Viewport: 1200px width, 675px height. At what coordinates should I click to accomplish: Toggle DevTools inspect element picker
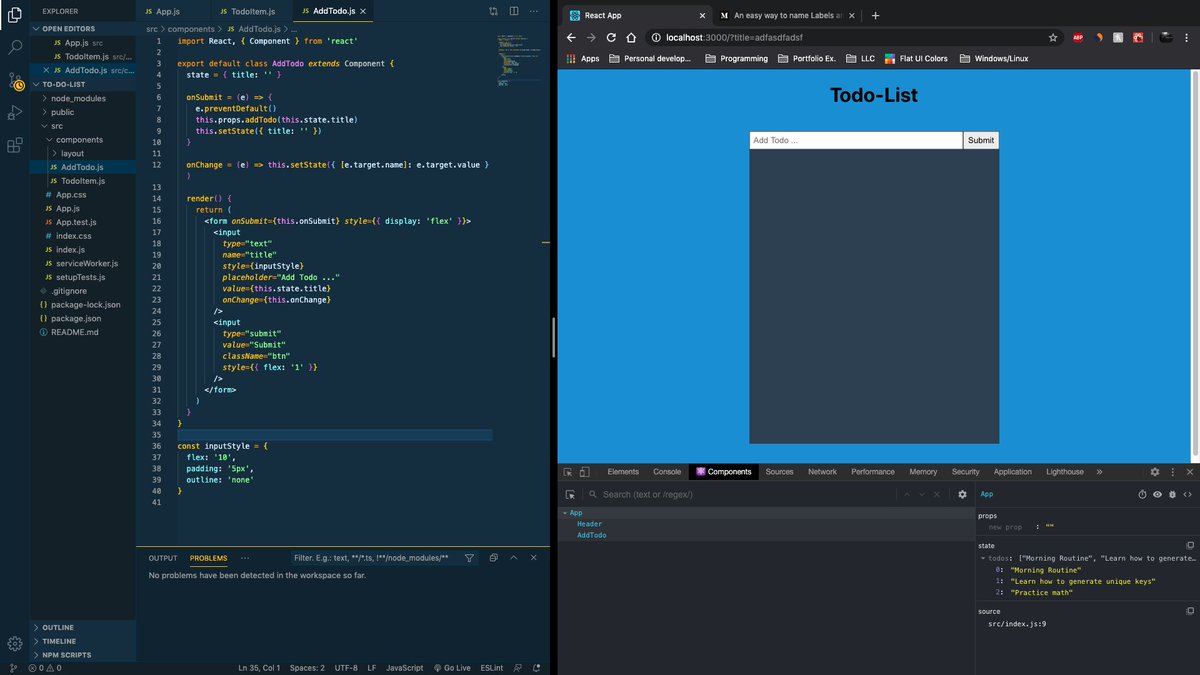tap(568, 471)
